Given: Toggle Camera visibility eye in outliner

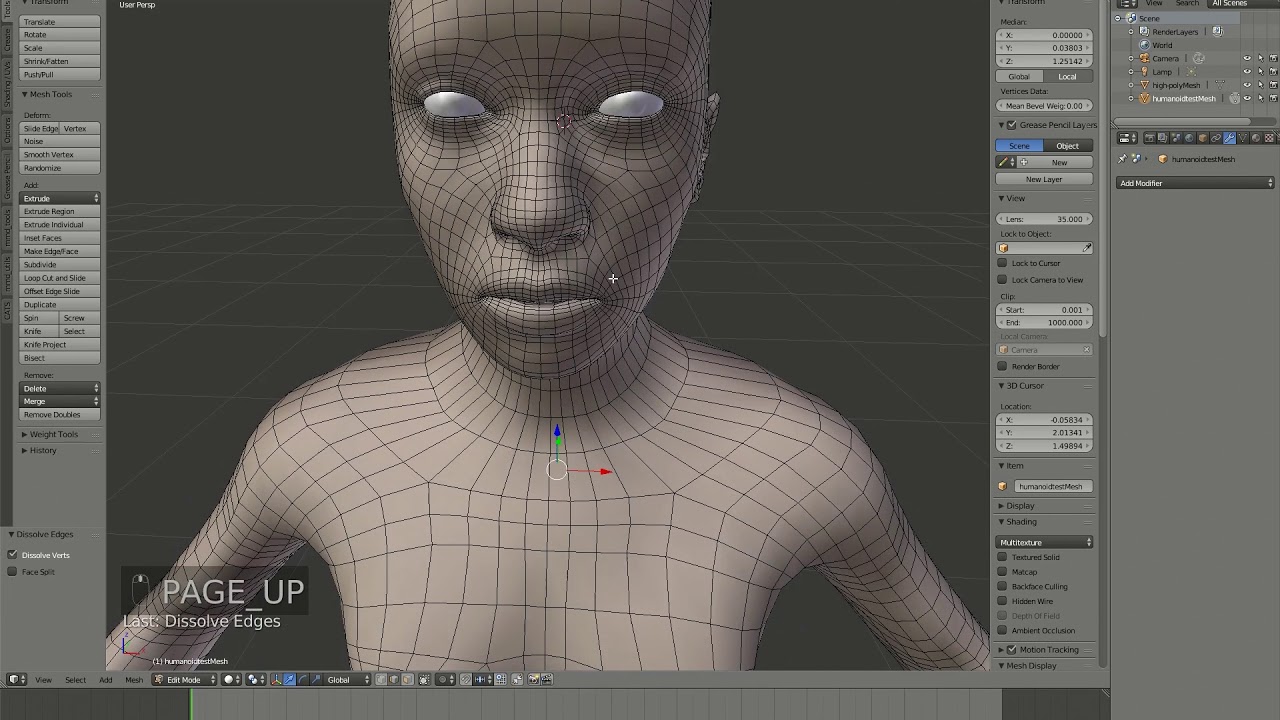Looking at the screenshot, I should click(x=1247, y=58).
